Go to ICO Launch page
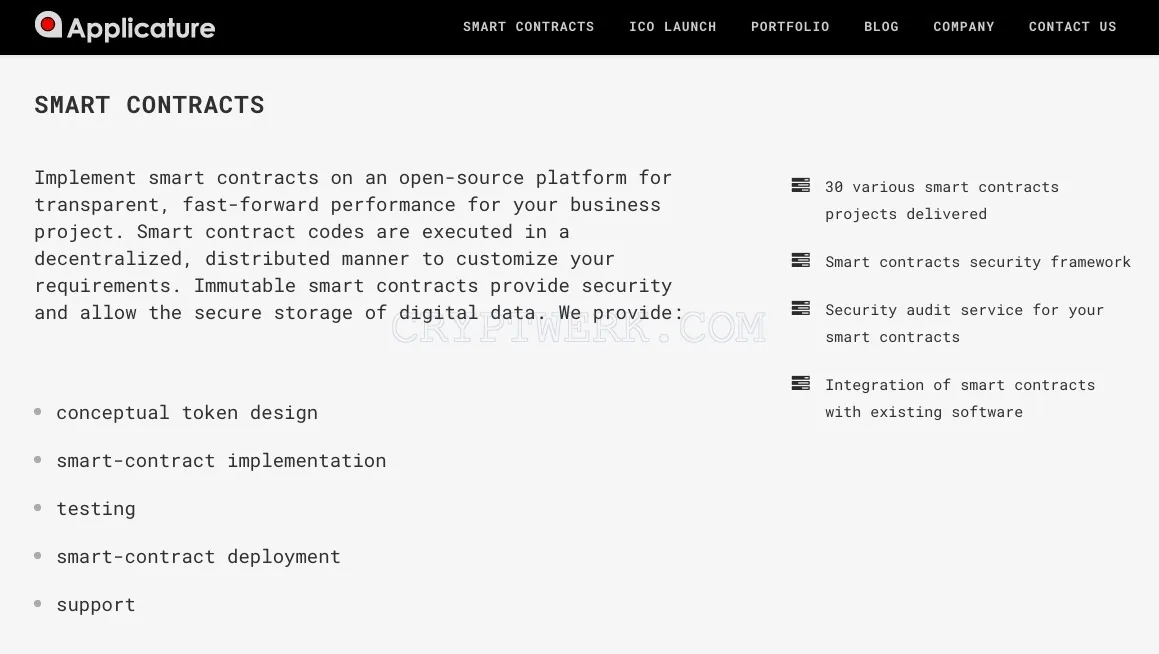This screenshot has width=1159, height=654. click(x=673, y=27)
